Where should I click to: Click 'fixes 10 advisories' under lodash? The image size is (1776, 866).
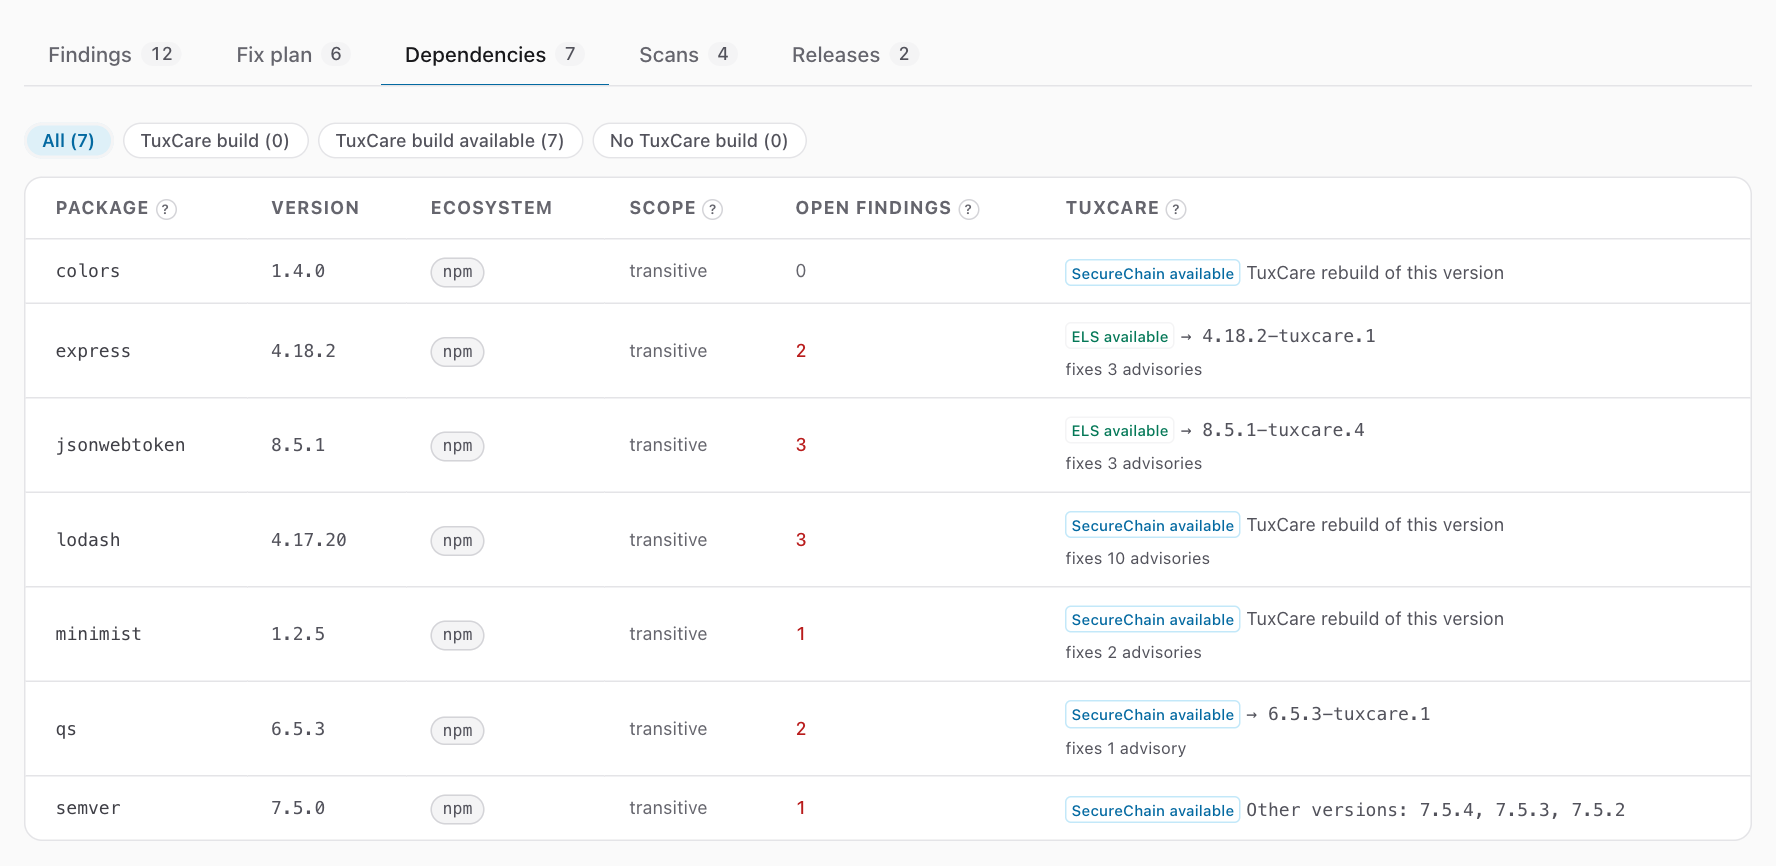point(1137,558)
